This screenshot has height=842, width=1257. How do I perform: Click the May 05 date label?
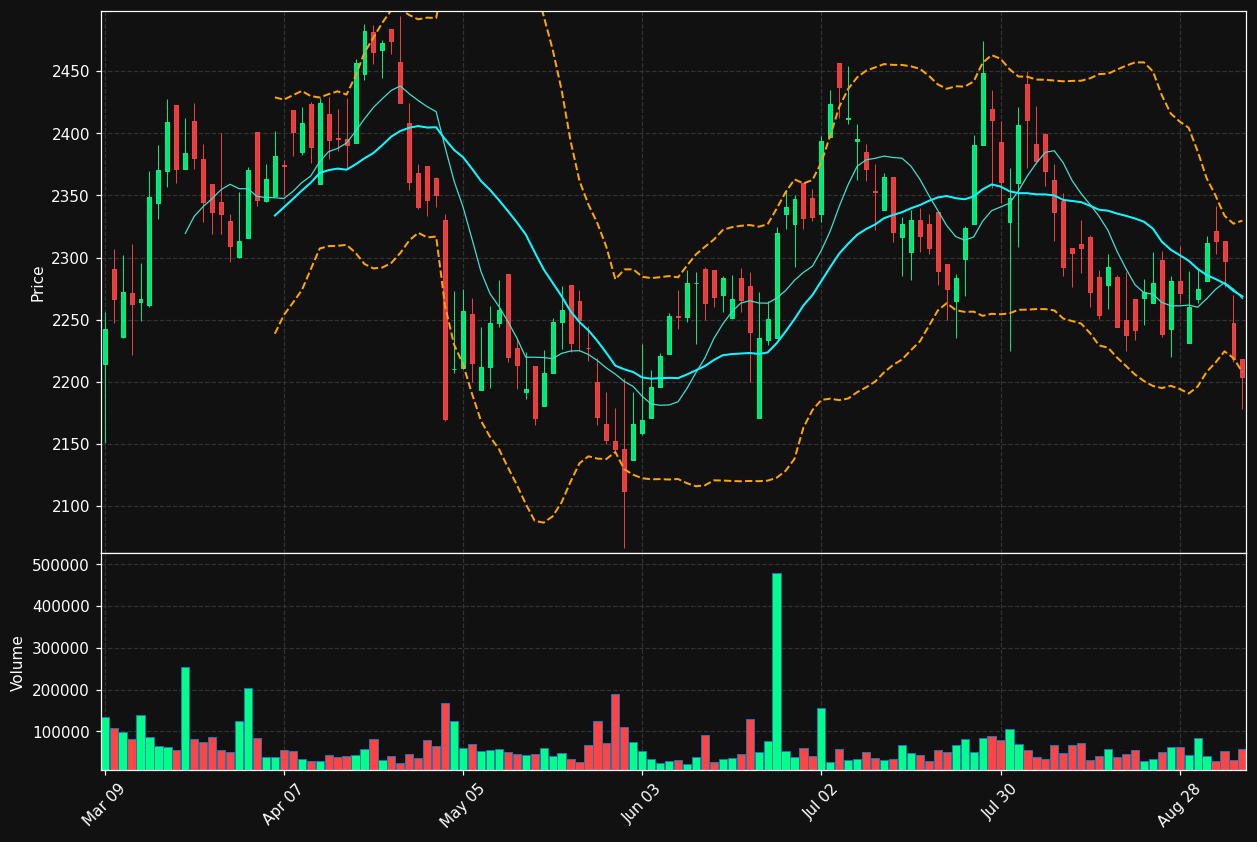click(x=462, y=805)
